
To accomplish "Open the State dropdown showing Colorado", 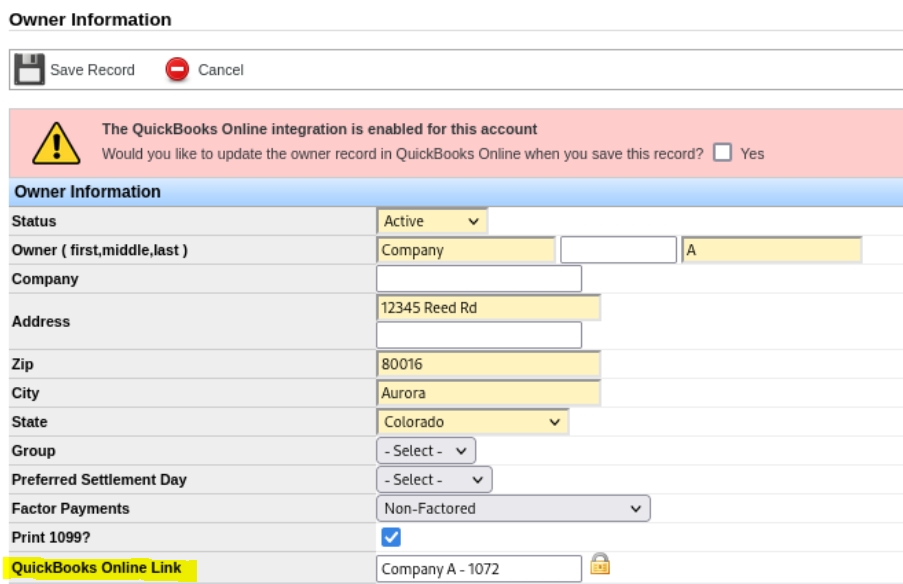I will (x=473, y=422).
